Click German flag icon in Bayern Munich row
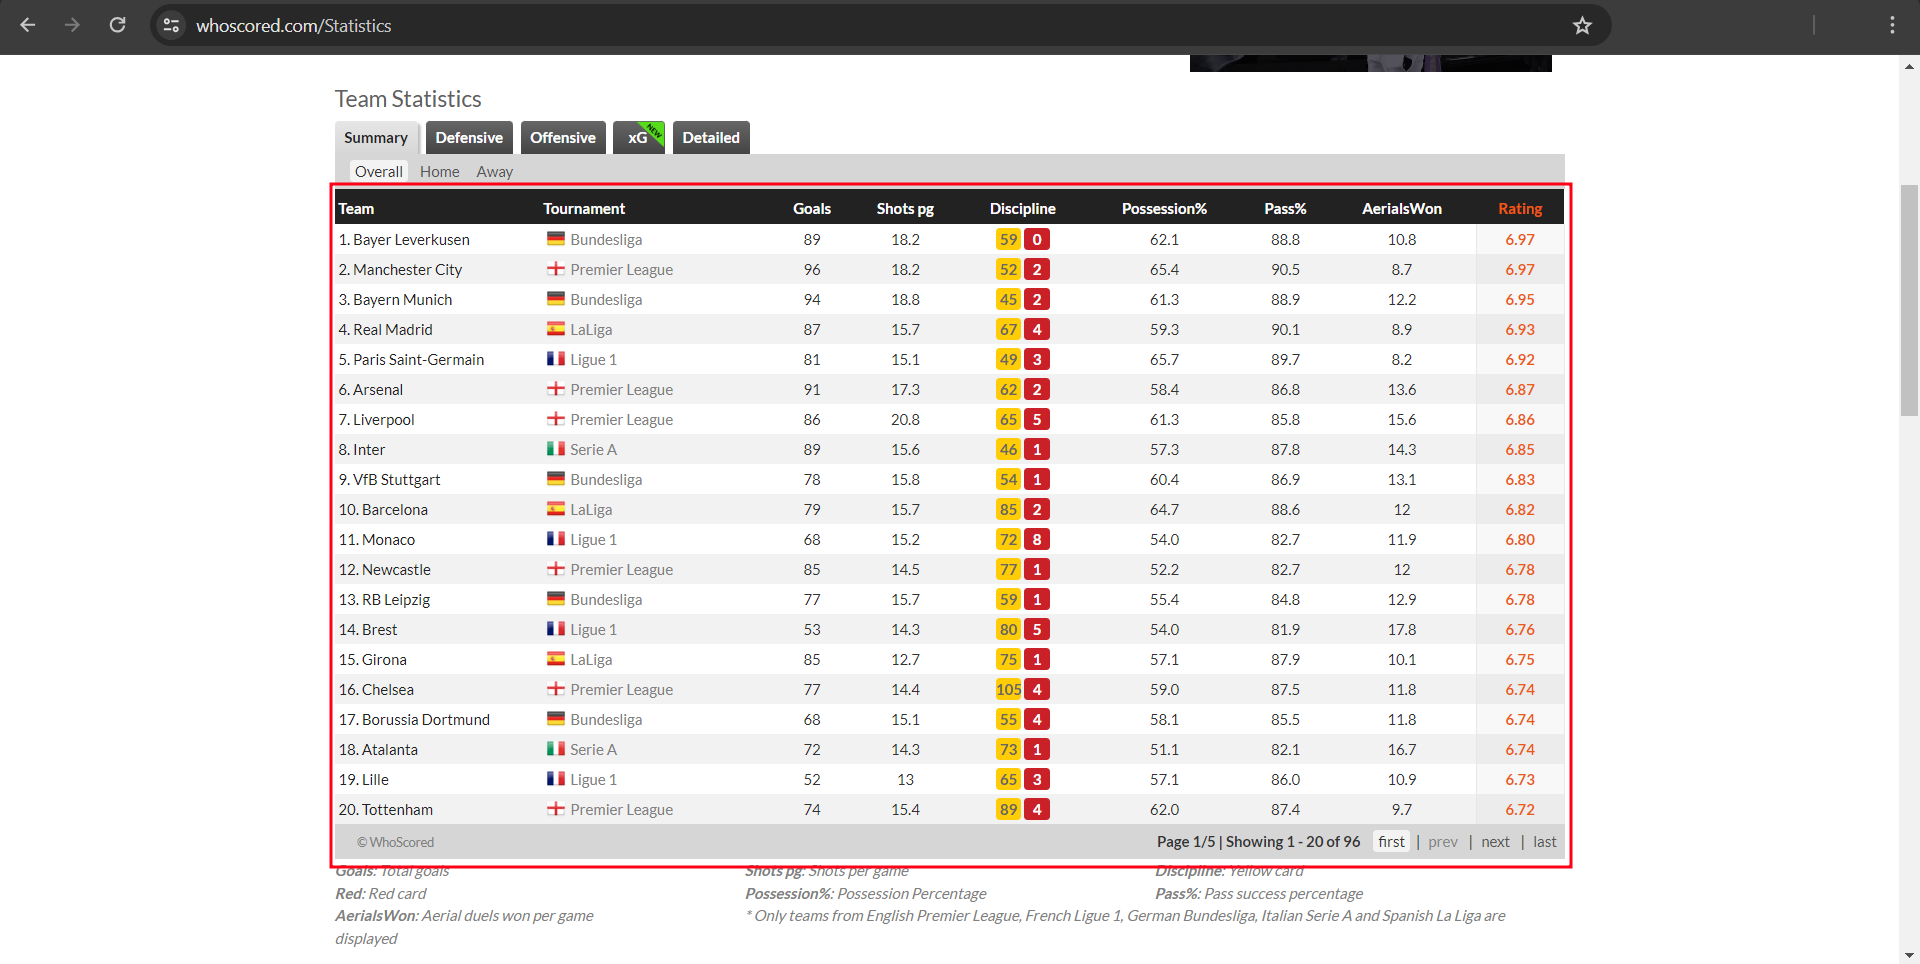Viewport: 1920px width, 964px height. tap(556, 299)
